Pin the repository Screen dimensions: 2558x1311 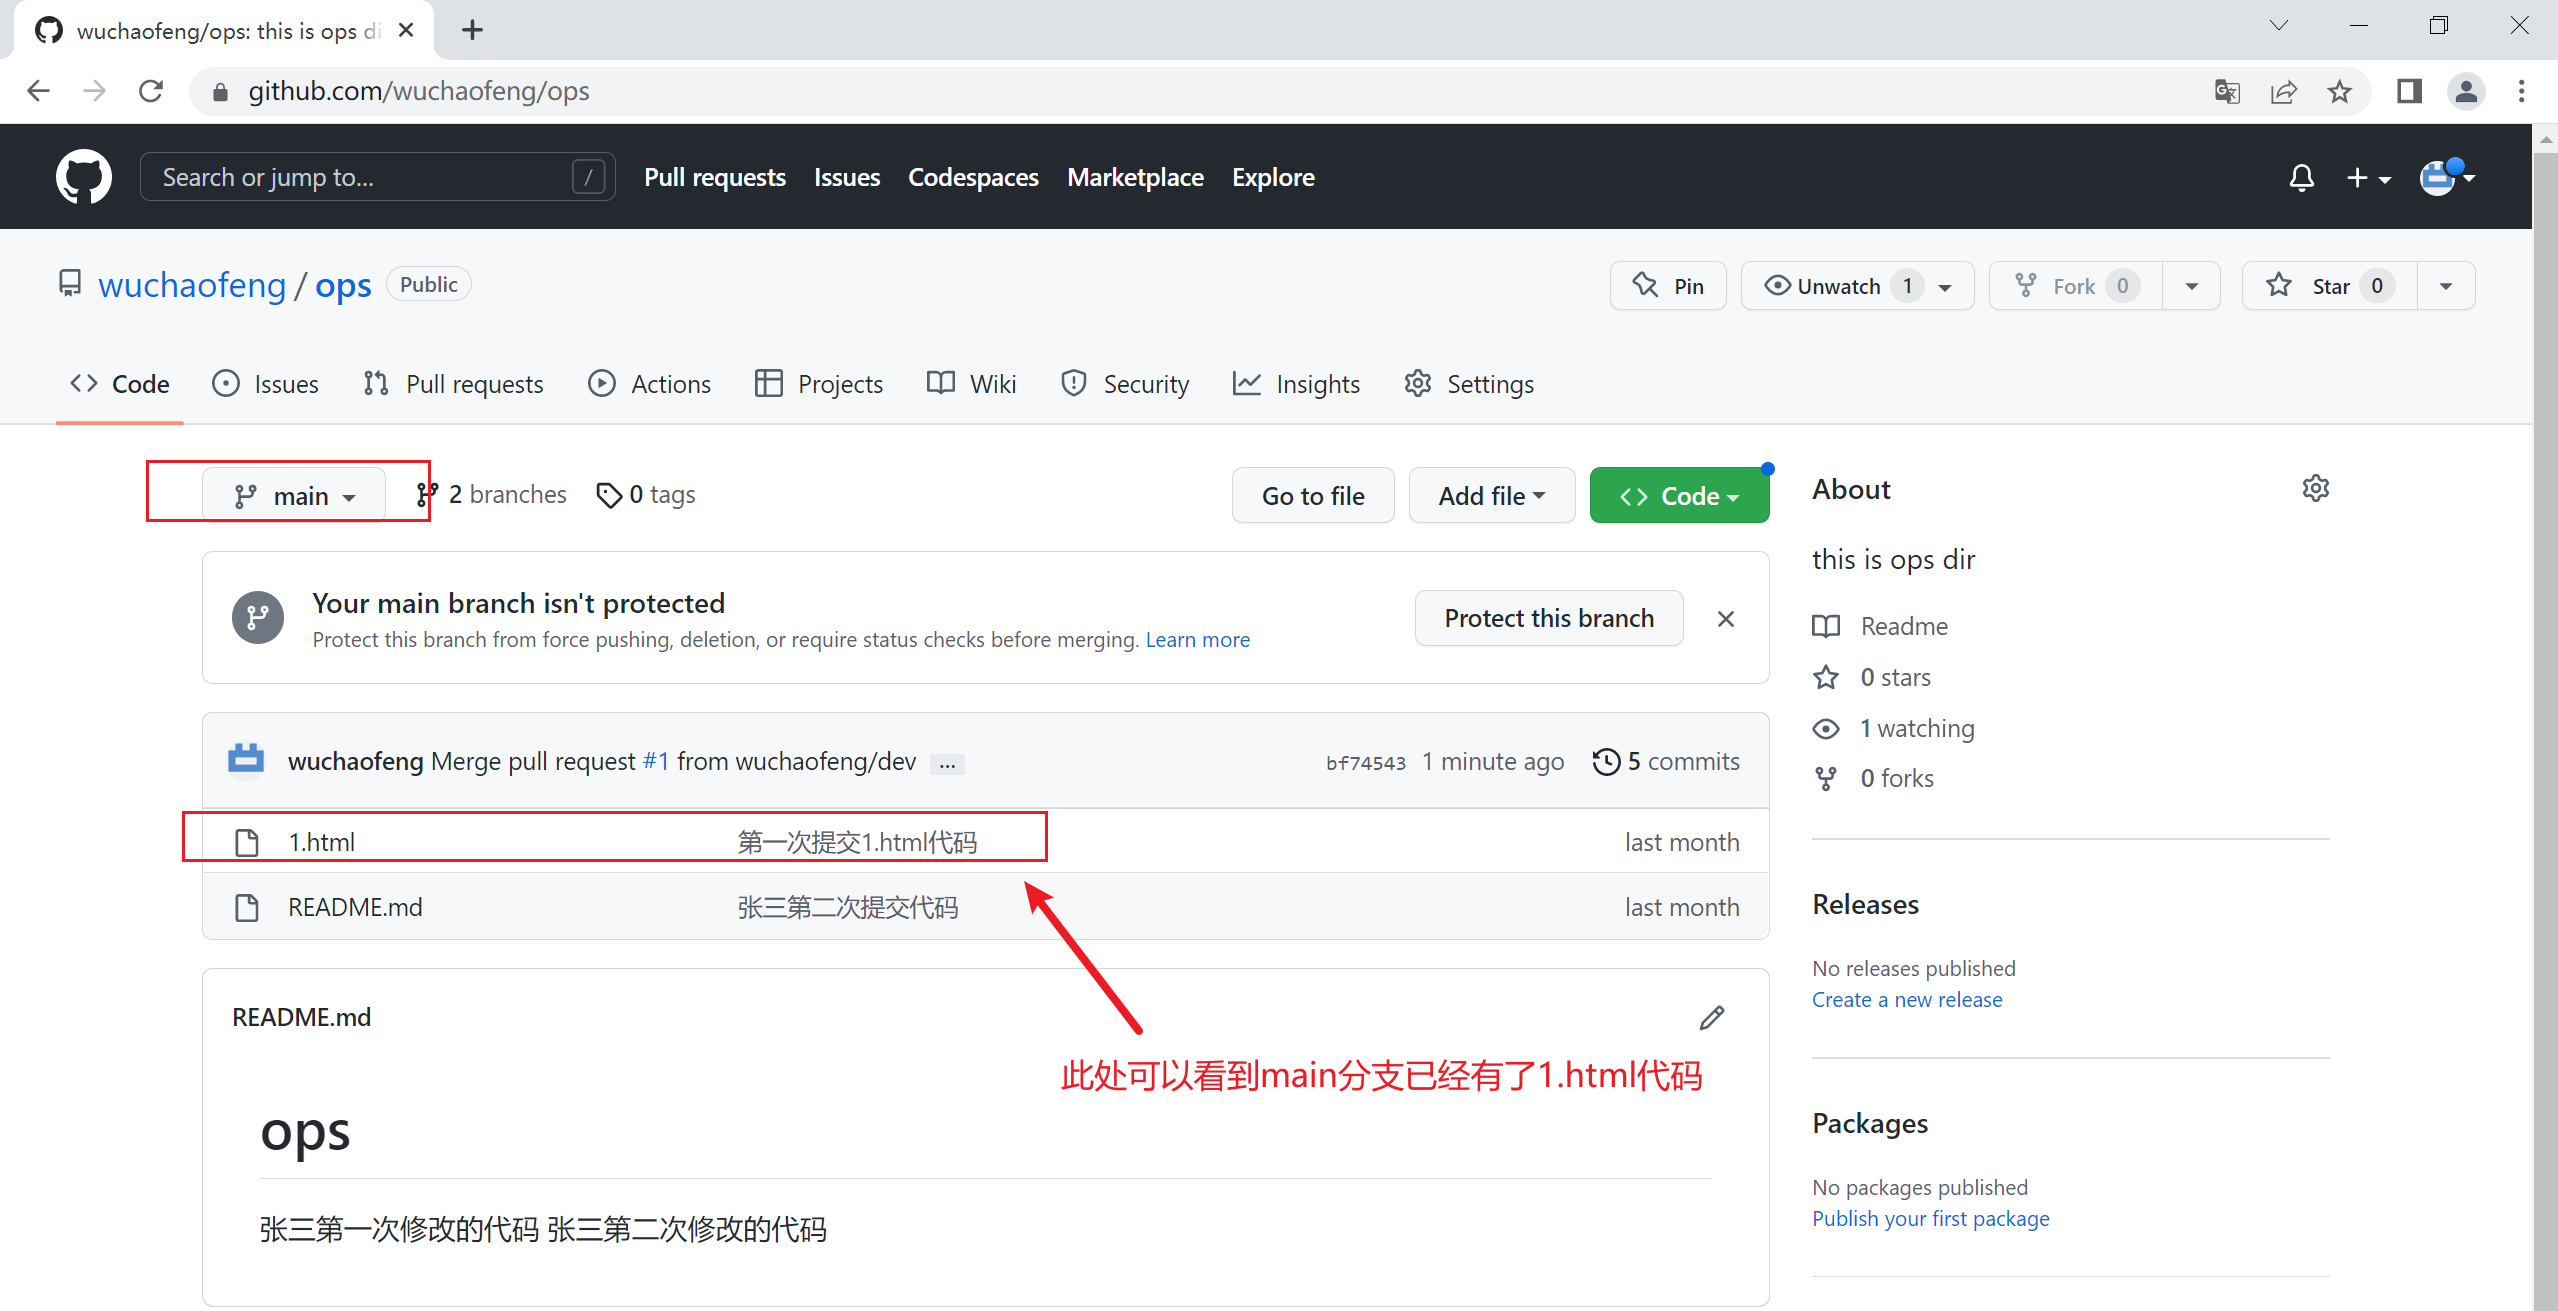point(1668,286)
